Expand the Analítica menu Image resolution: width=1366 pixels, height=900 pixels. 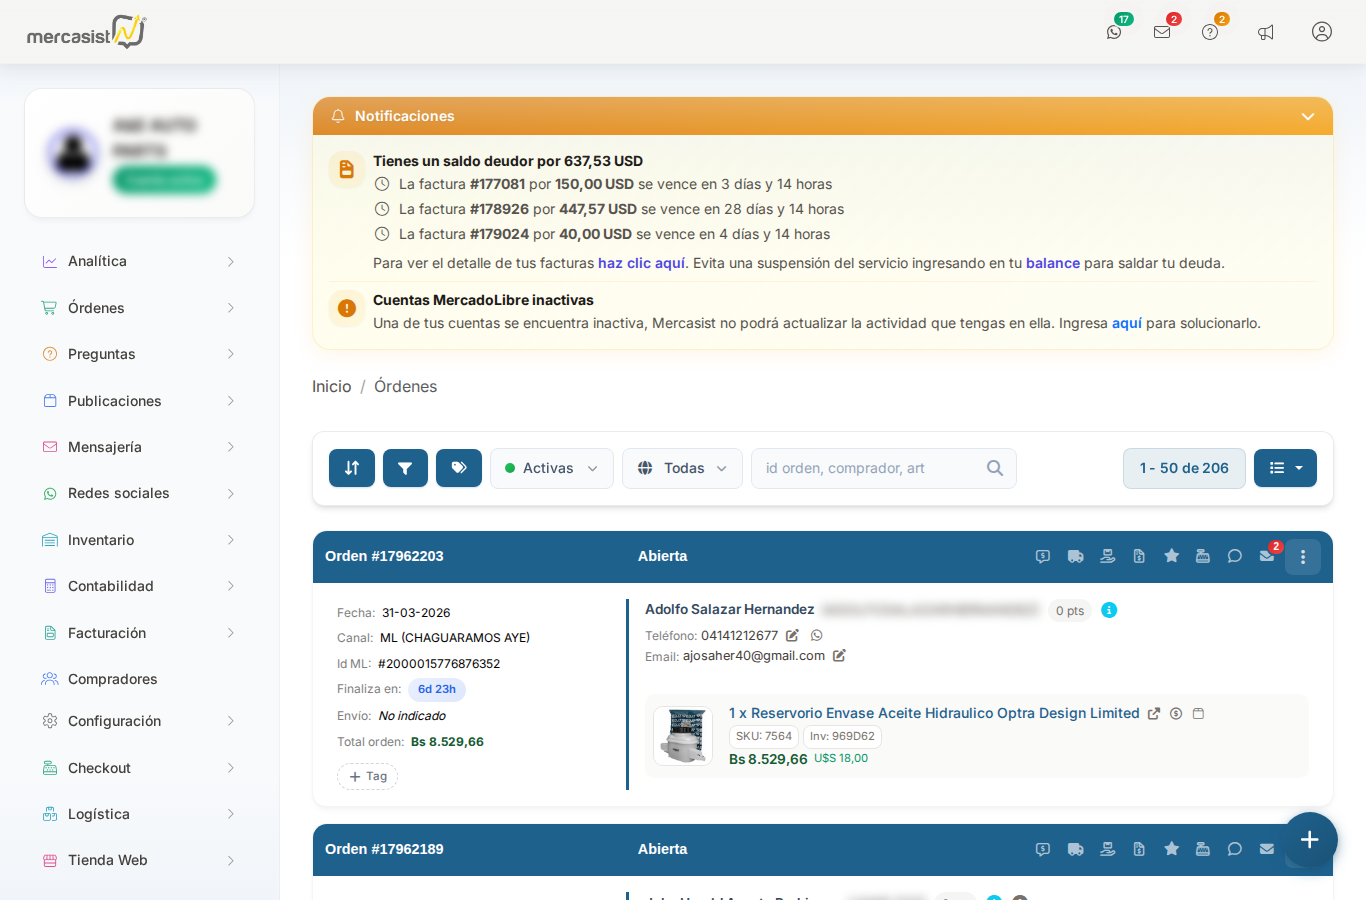point(139,261)
